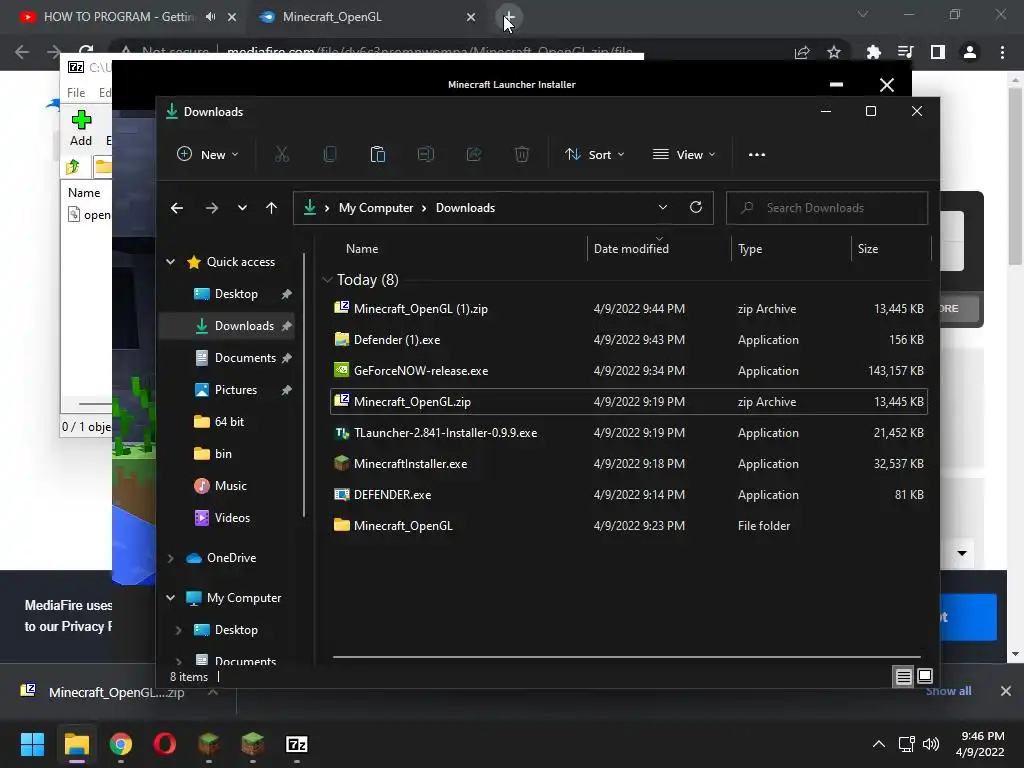Sort files by Name column header
Screen dimensions: 1024x768
click(362, 249)
